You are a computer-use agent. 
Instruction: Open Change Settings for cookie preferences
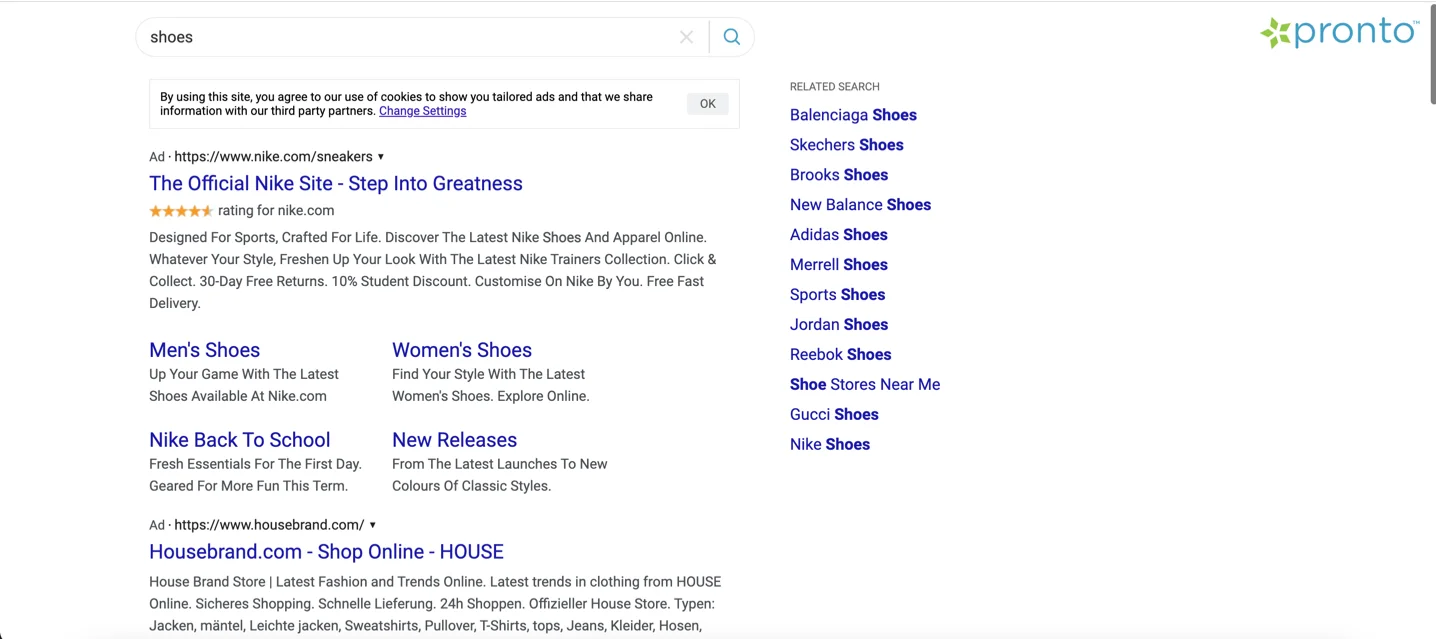pos(422,111)
